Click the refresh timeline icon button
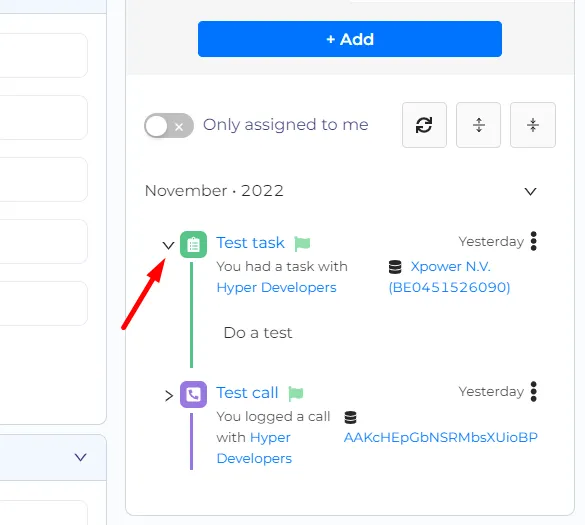The image size is (585, 525). tap(424, 125)
